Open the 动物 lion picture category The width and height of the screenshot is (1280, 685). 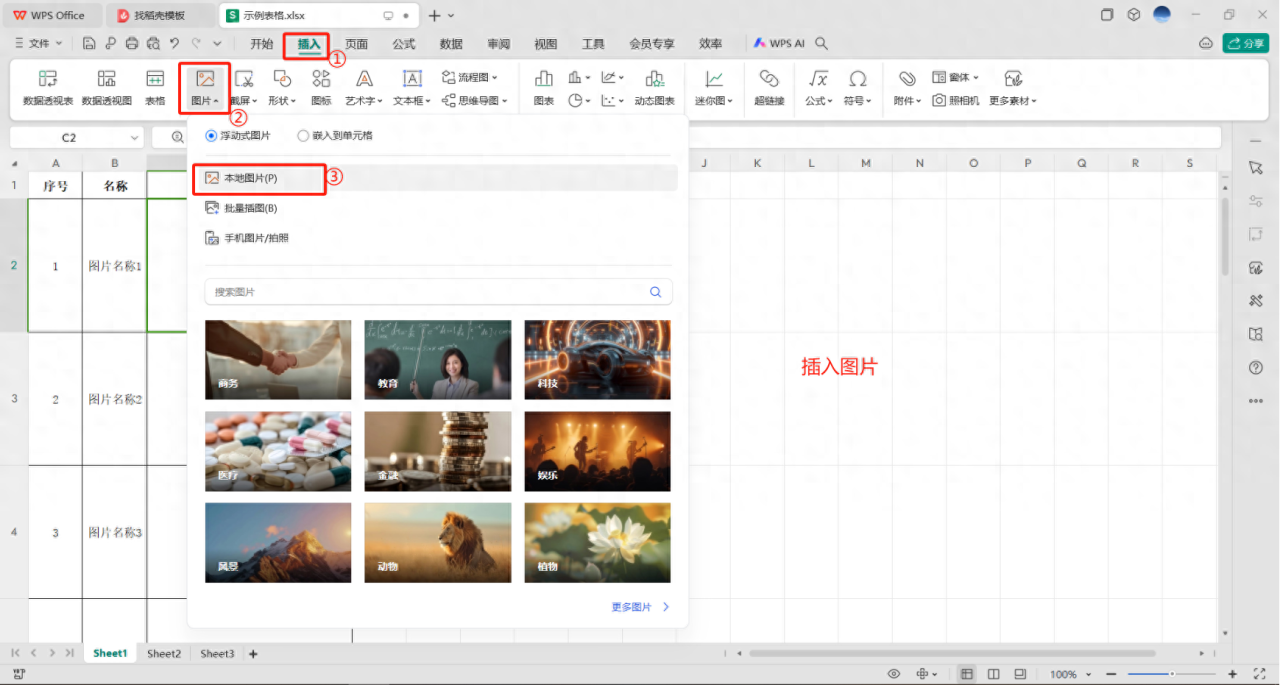point(438,543)
